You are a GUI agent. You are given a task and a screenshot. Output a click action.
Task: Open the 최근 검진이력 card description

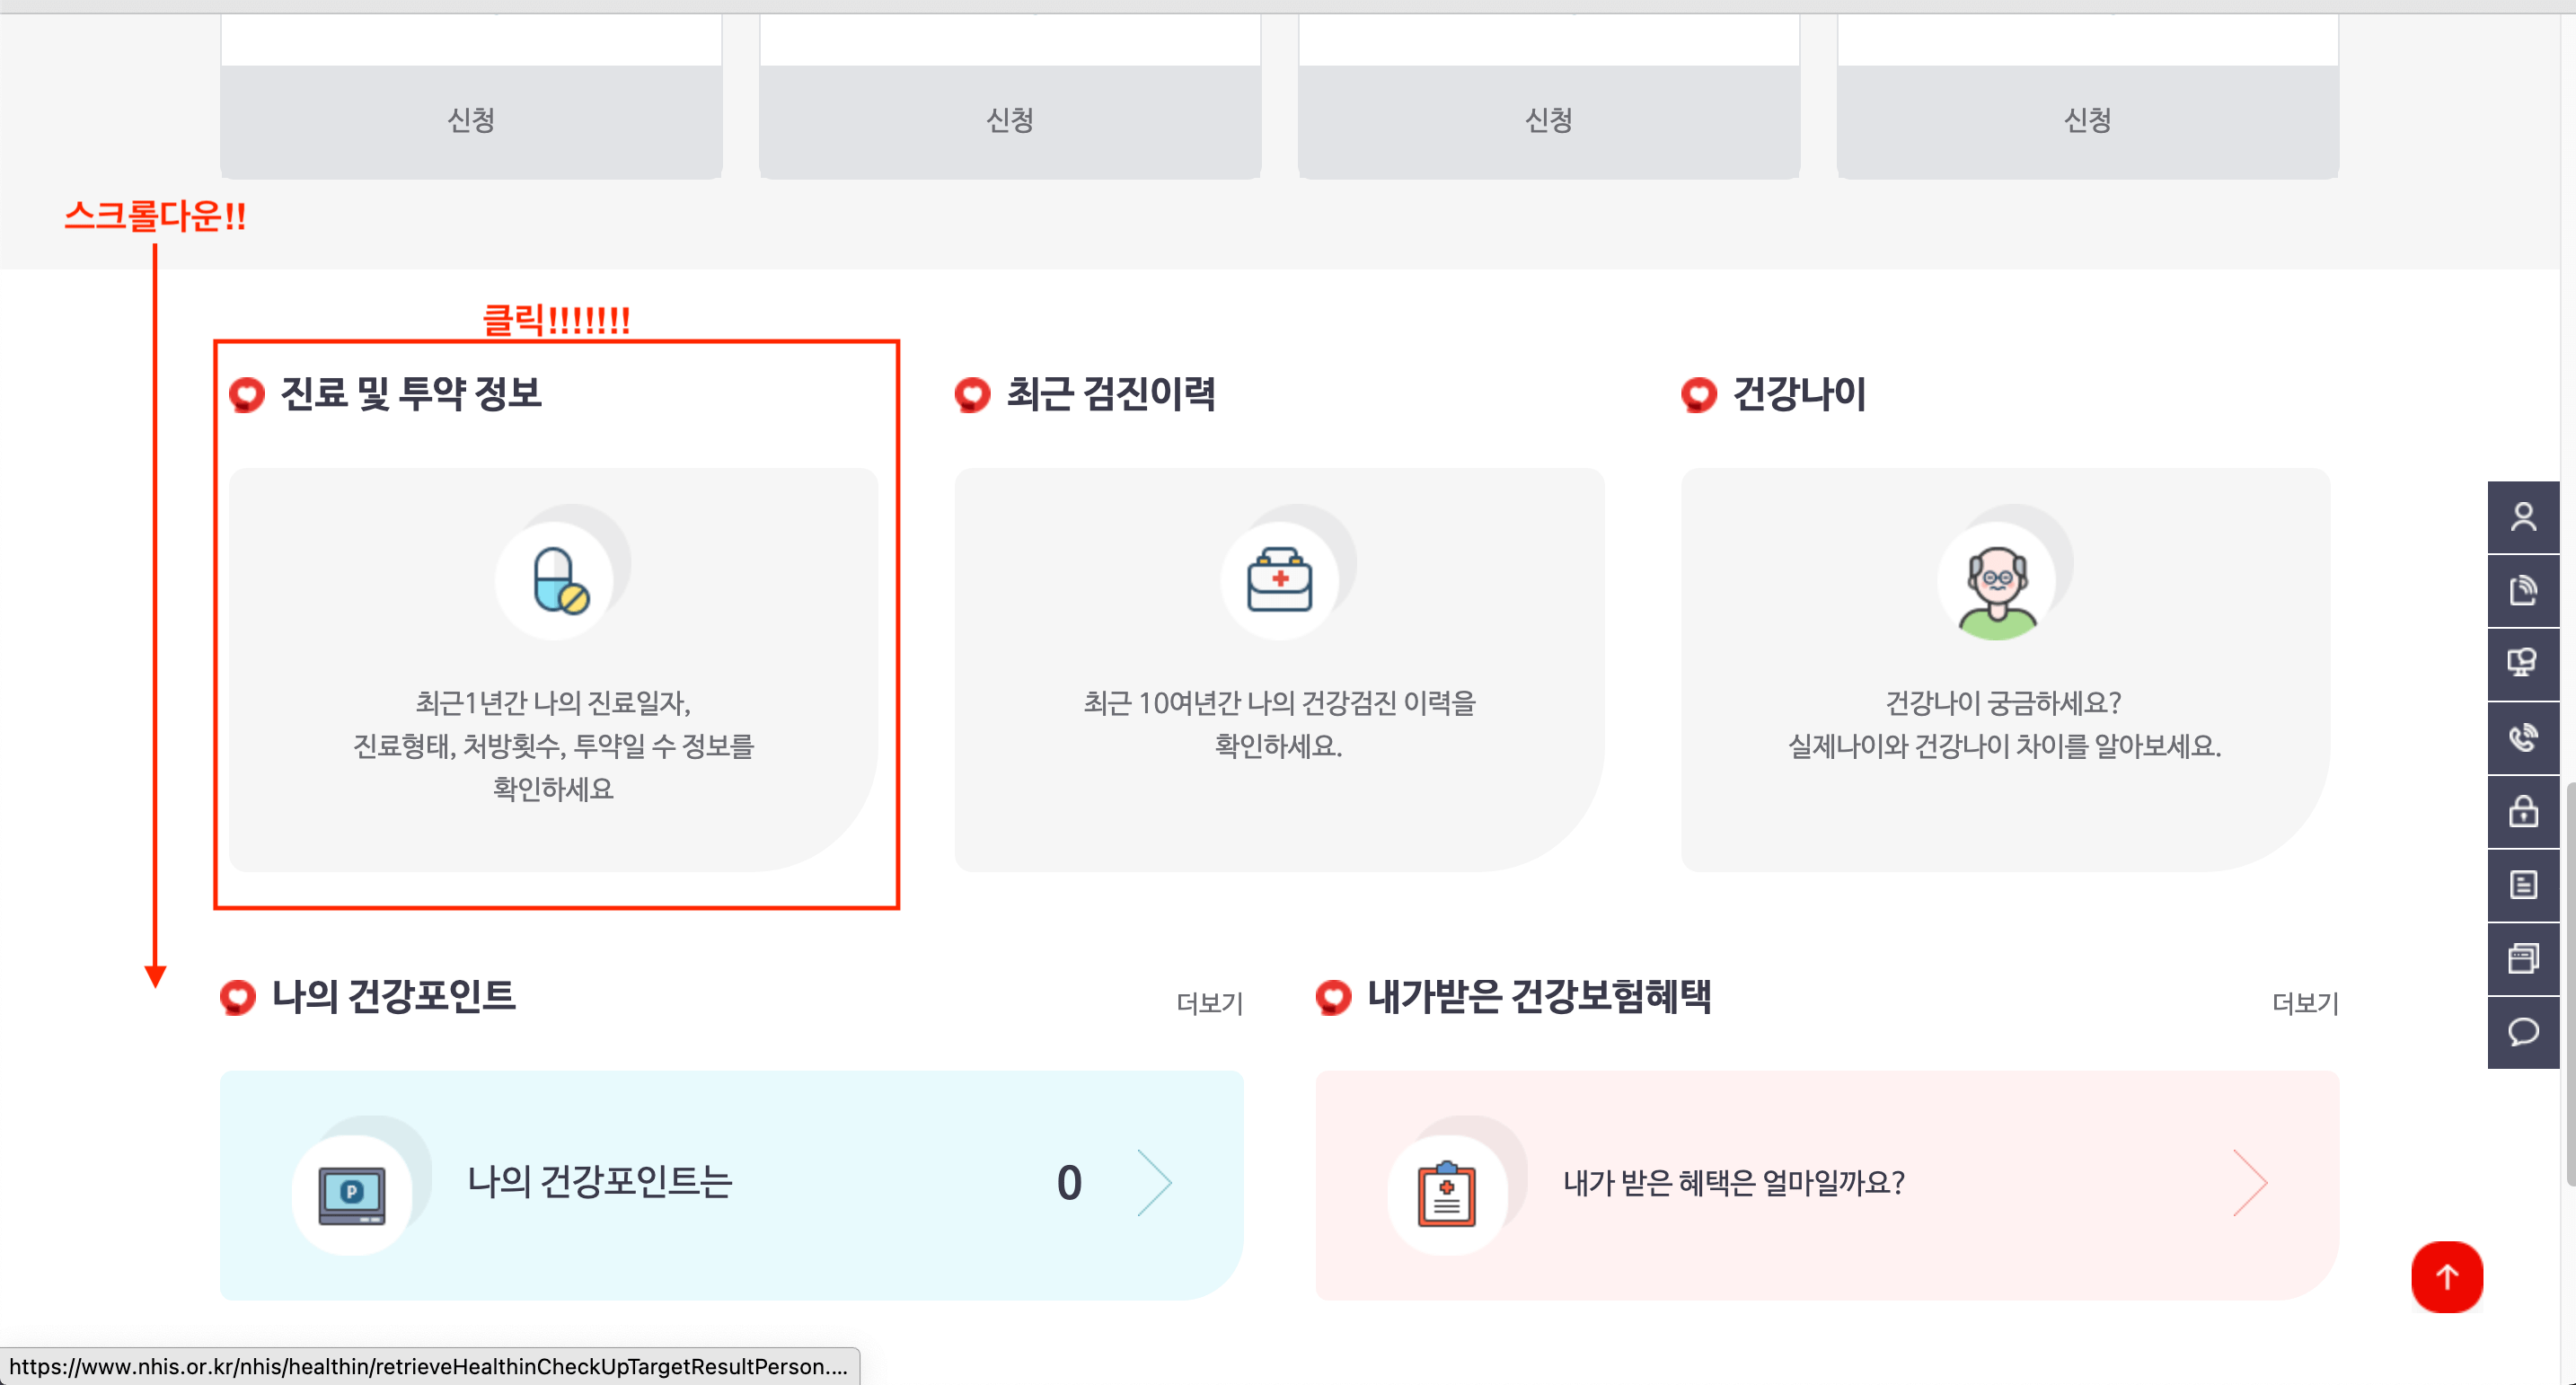coord(1278,724)
